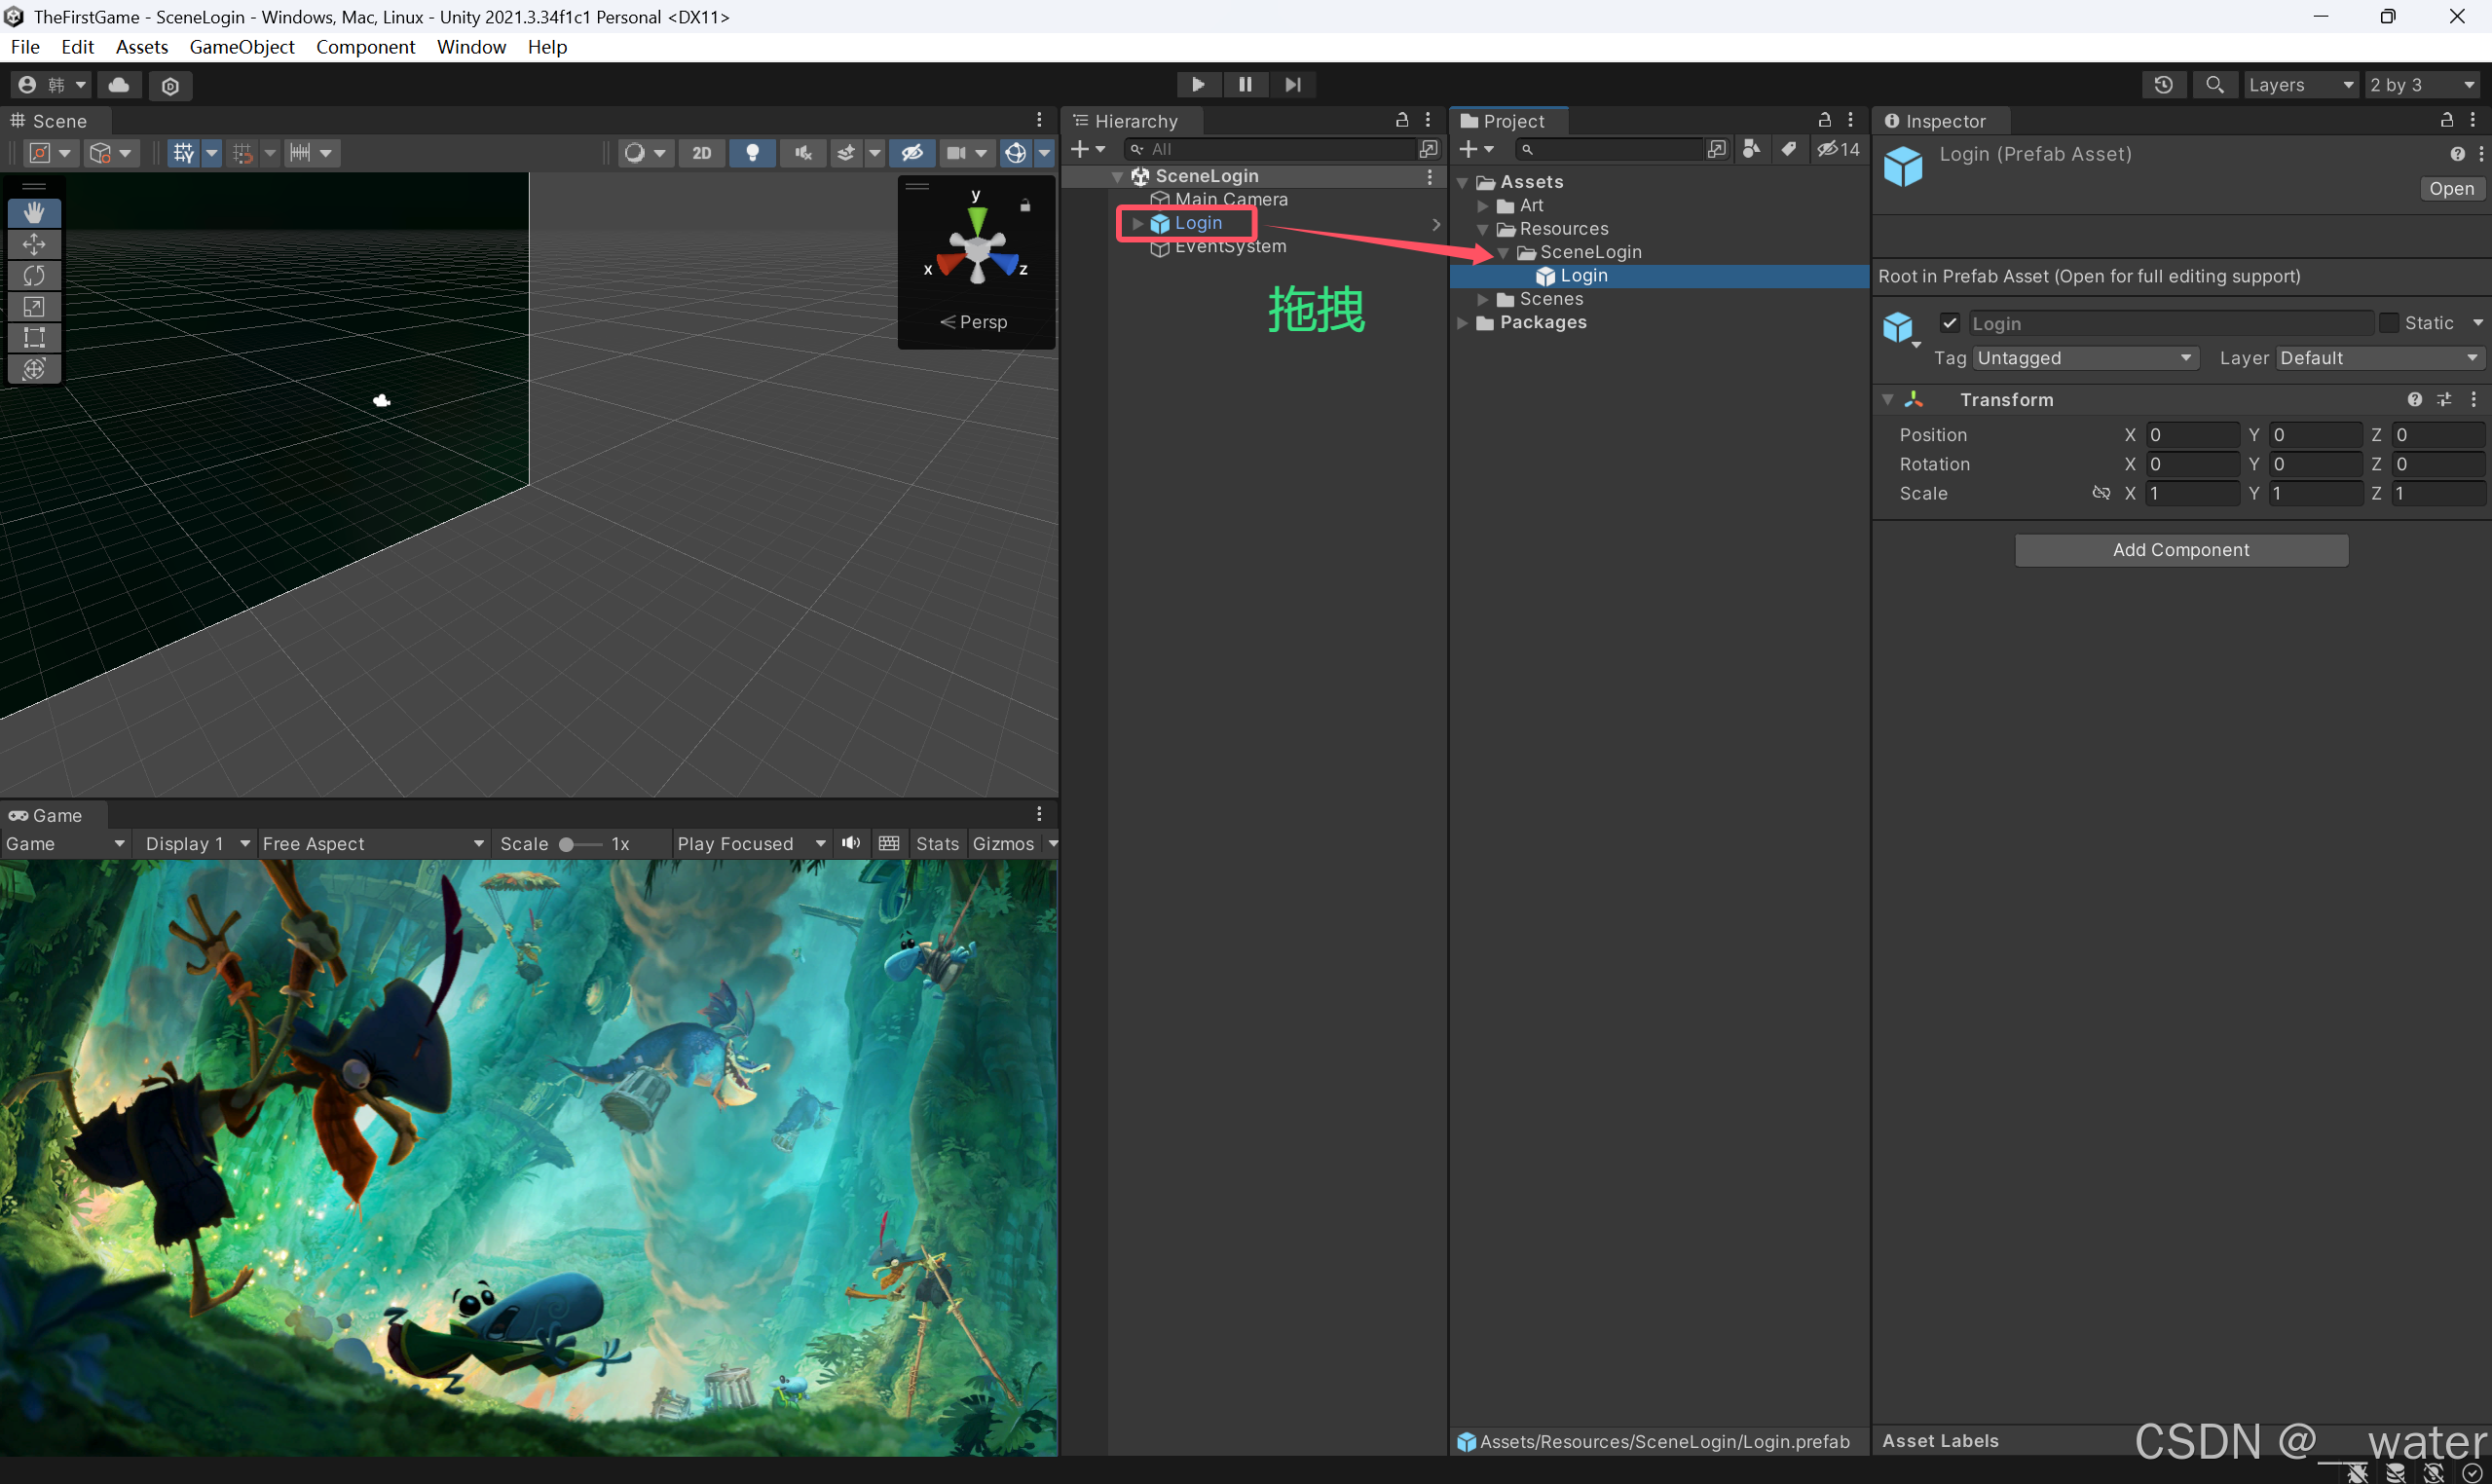
Task: Click Open prefab button
Action: tap(2451, 189)
